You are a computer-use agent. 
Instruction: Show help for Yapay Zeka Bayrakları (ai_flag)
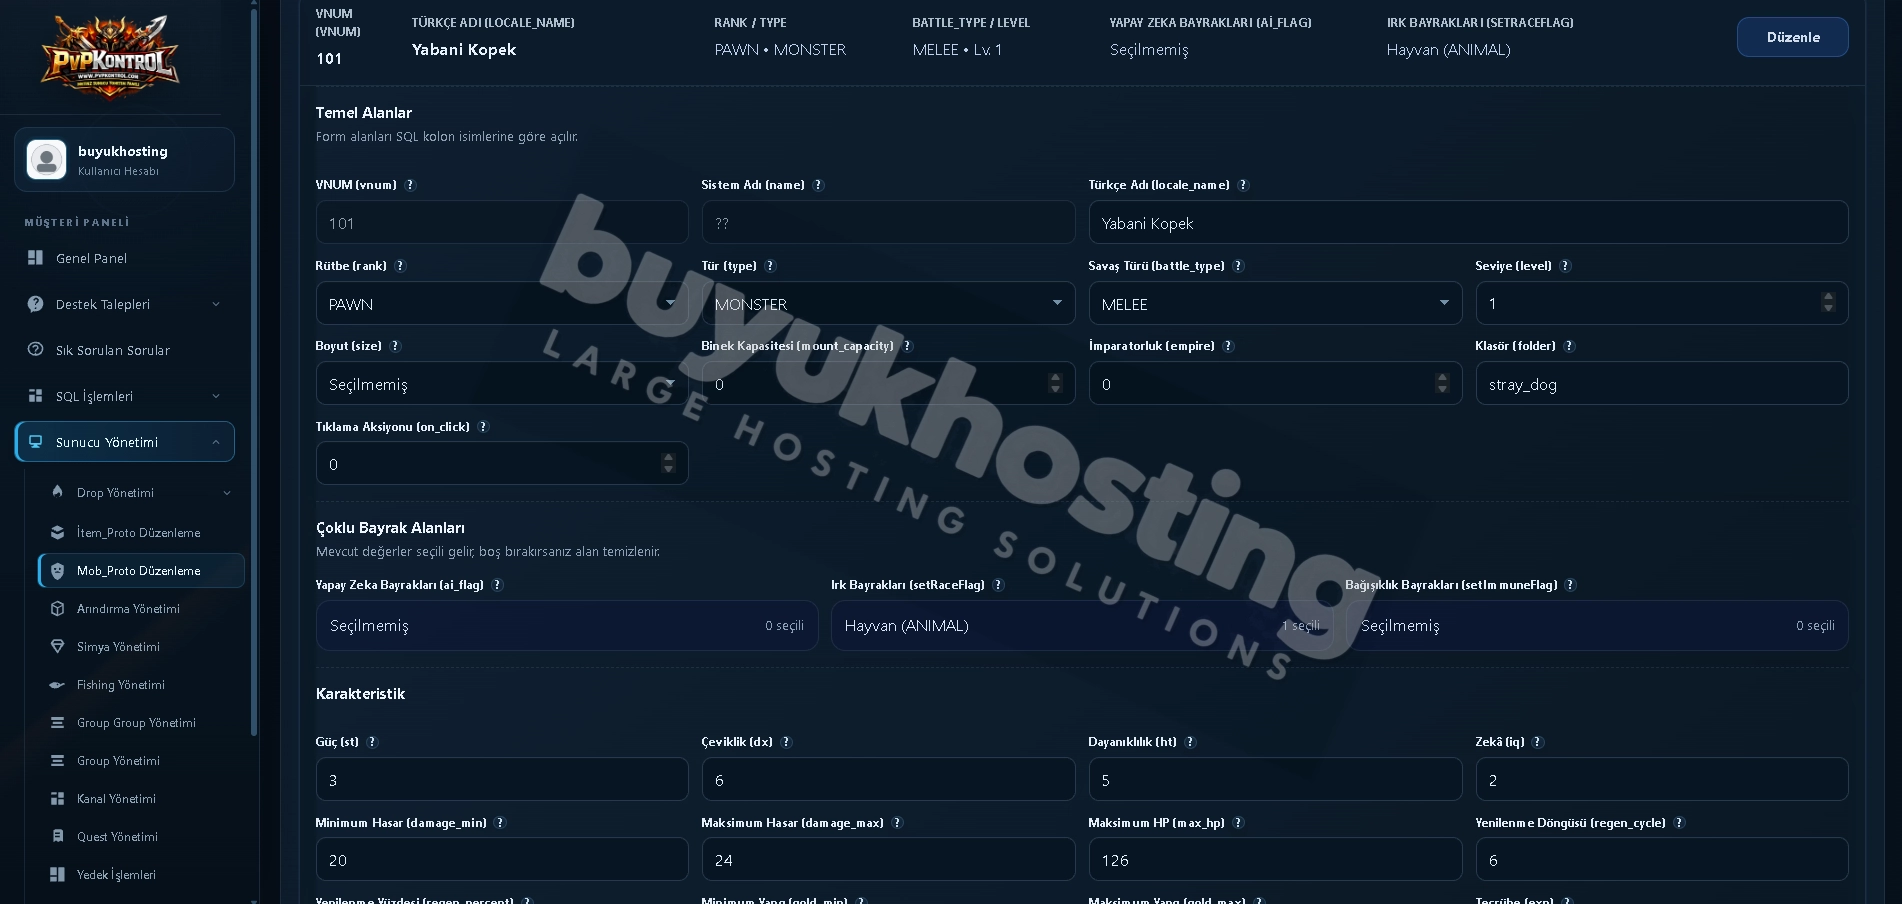point(497,585)
